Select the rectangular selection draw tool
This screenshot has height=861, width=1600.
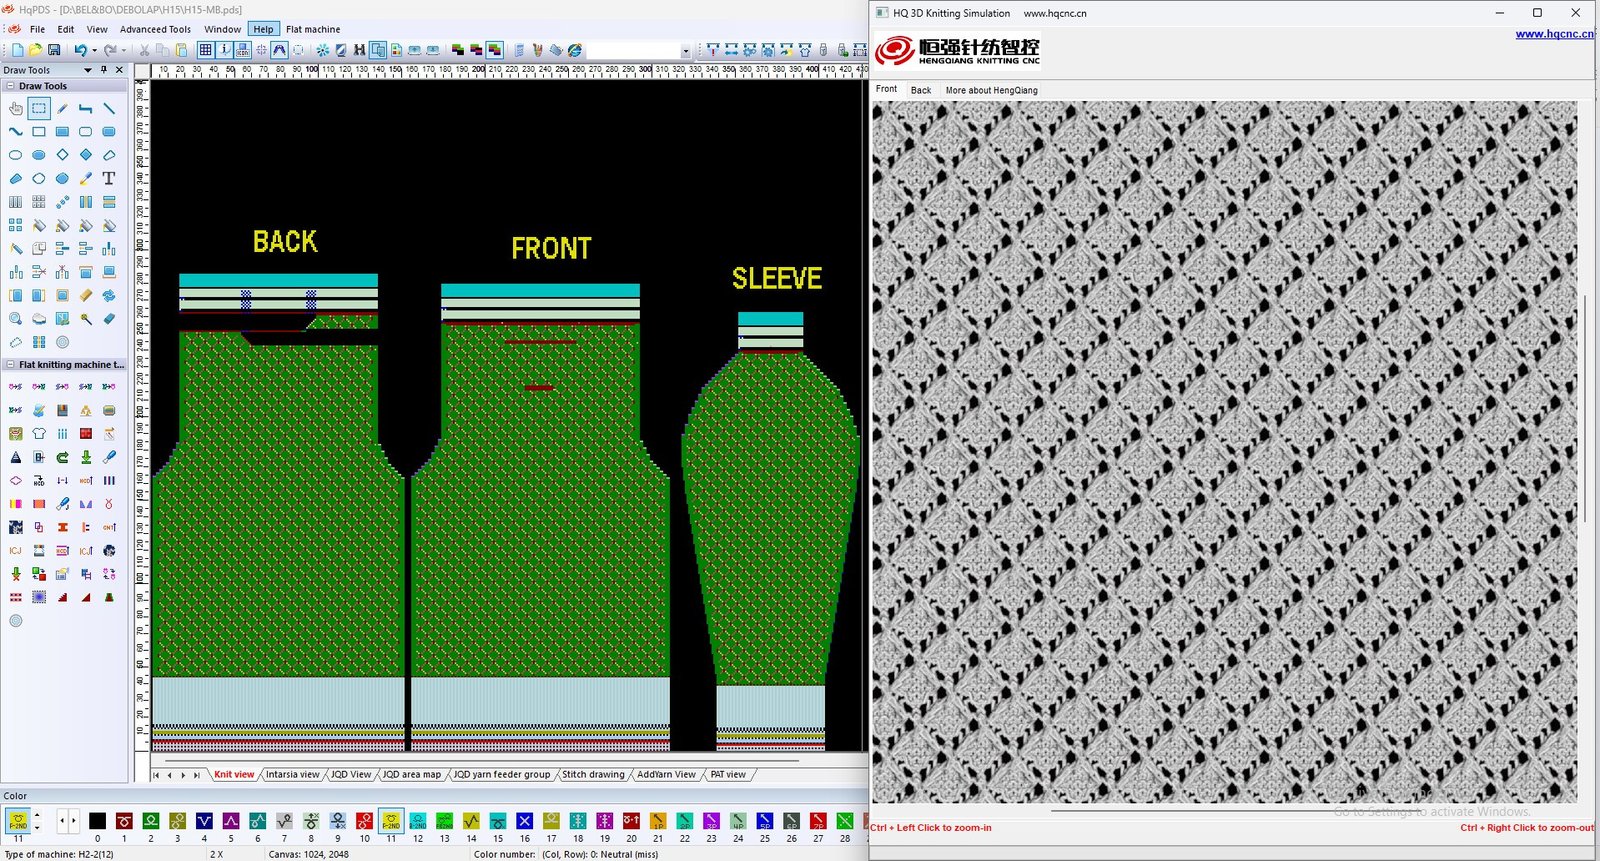coord(39,108)
